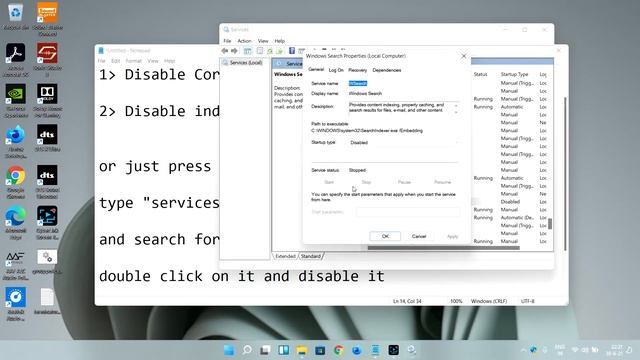This screenshot has width=640, height=360.
Task: Click the Forward arrow in Services toolbar
Action: pyautogui.click(x=234, y=51)
